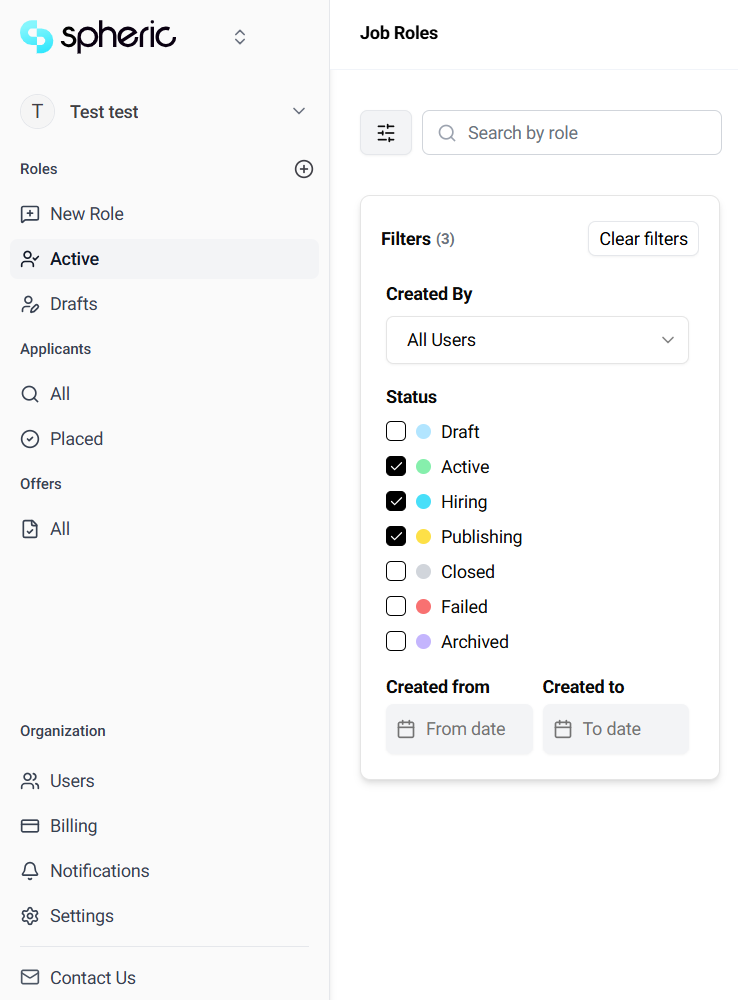738x1000 pixels.
Task: Click the plus icon next to Roles
Action: (x=304, y=169)
